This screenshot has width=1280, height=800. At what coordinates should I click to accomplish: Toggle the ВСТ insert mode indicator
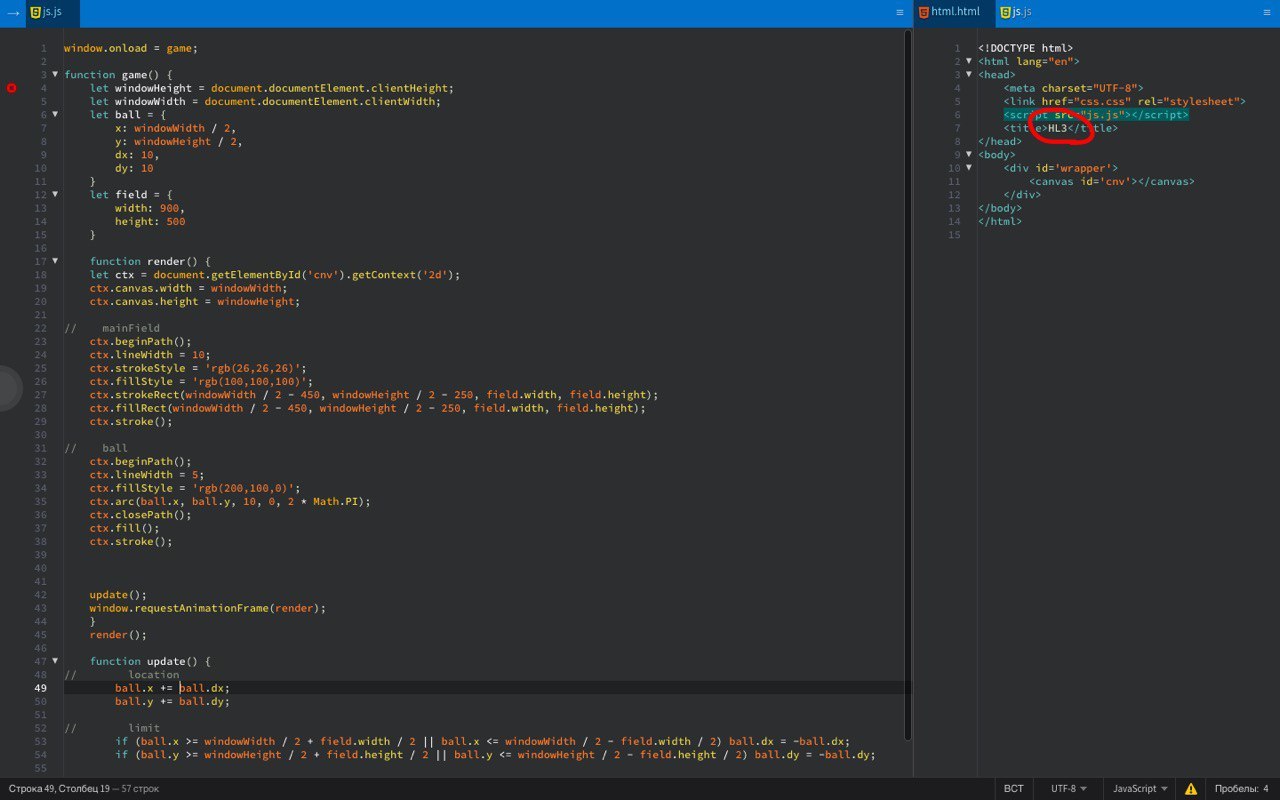pyautogui.click(x=1014, y=789)
